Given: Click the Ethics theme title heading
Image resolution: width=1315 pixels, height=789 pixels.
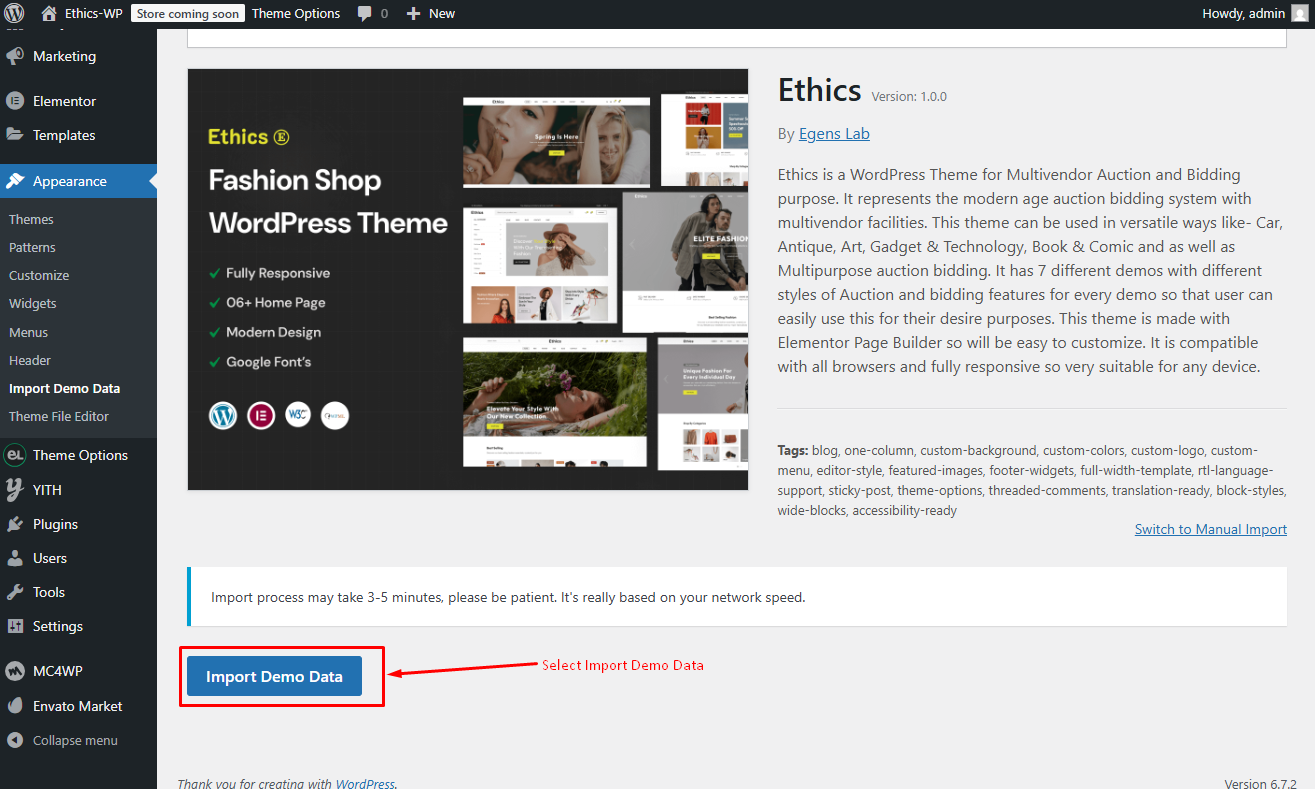Looking at the screenshot, I should tap(819, 90).
